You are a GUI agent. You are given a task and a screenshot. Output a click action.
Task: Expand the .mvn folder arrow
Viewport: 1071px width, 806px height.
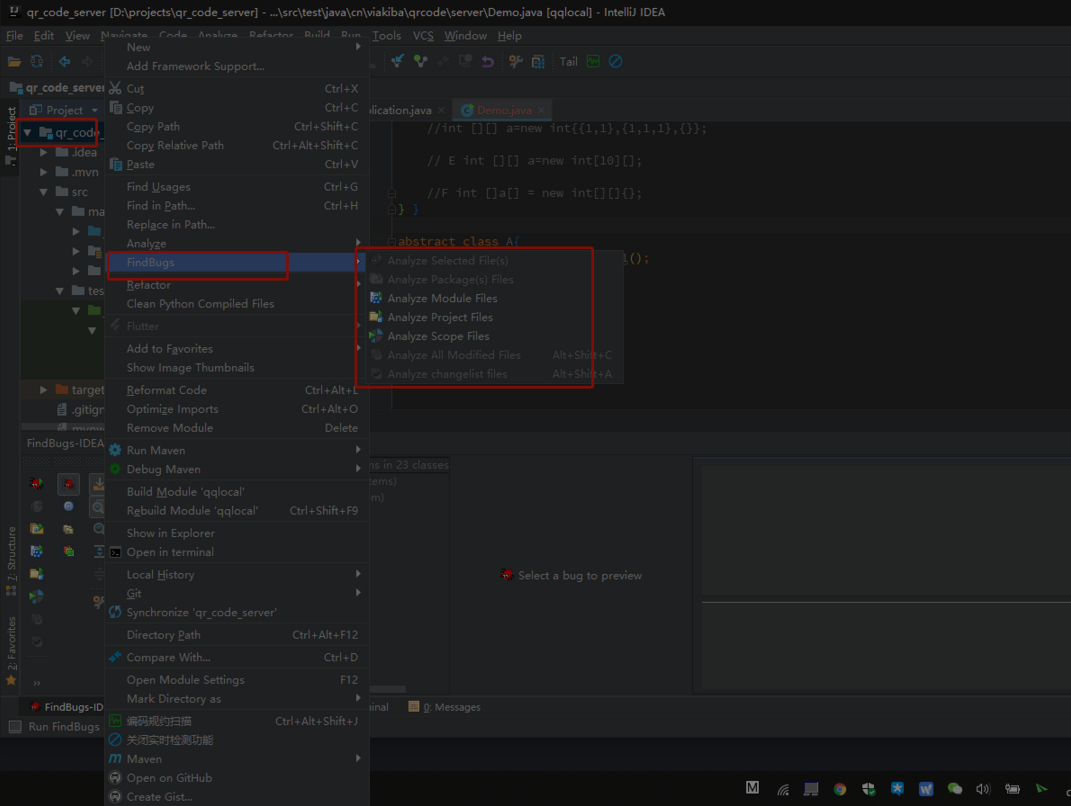[x=44, y=172]
